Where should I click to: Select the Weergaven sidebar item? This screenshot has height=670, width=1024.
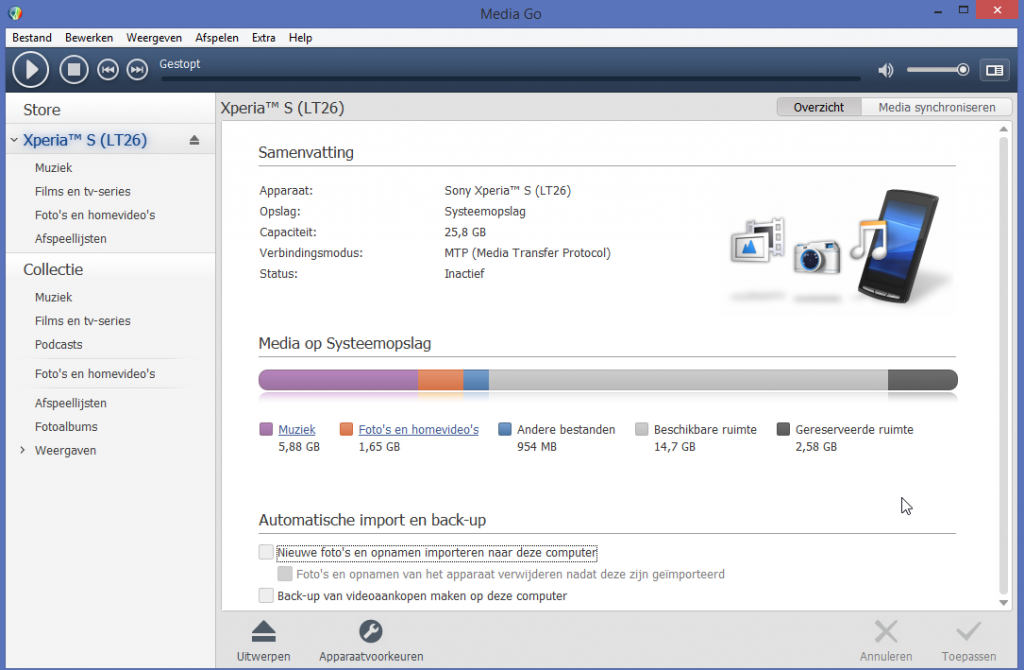(65, 450)
